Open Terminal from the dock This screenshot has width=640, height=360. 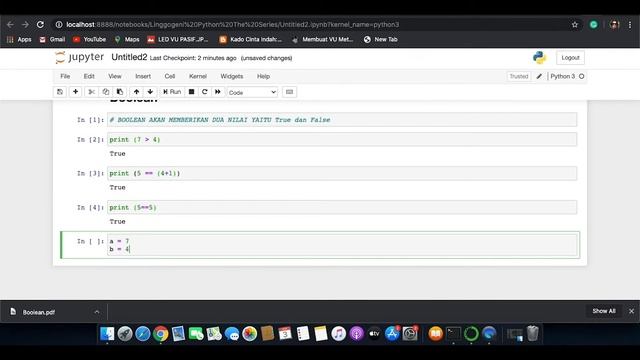coord(453,334)
